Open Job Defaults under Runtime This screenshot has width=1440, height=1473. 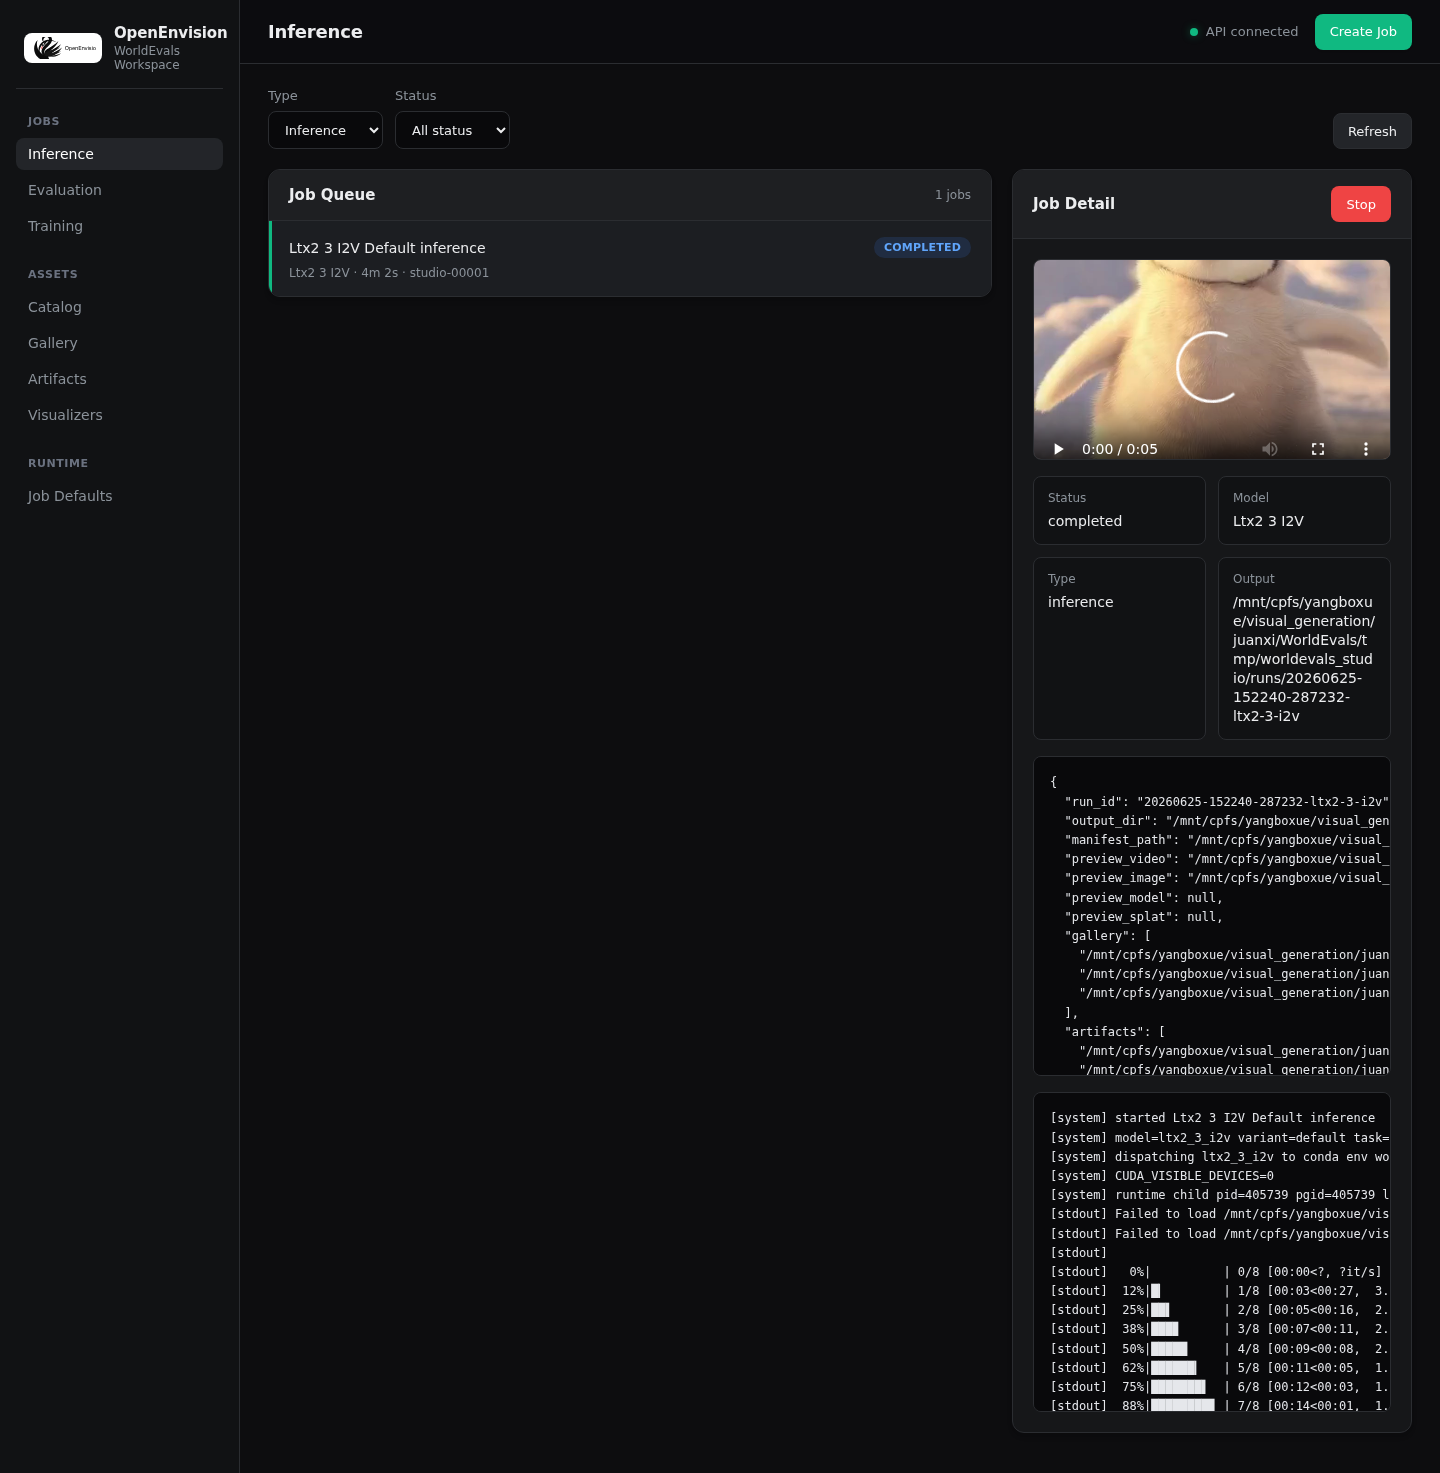(x=119, y=496)
